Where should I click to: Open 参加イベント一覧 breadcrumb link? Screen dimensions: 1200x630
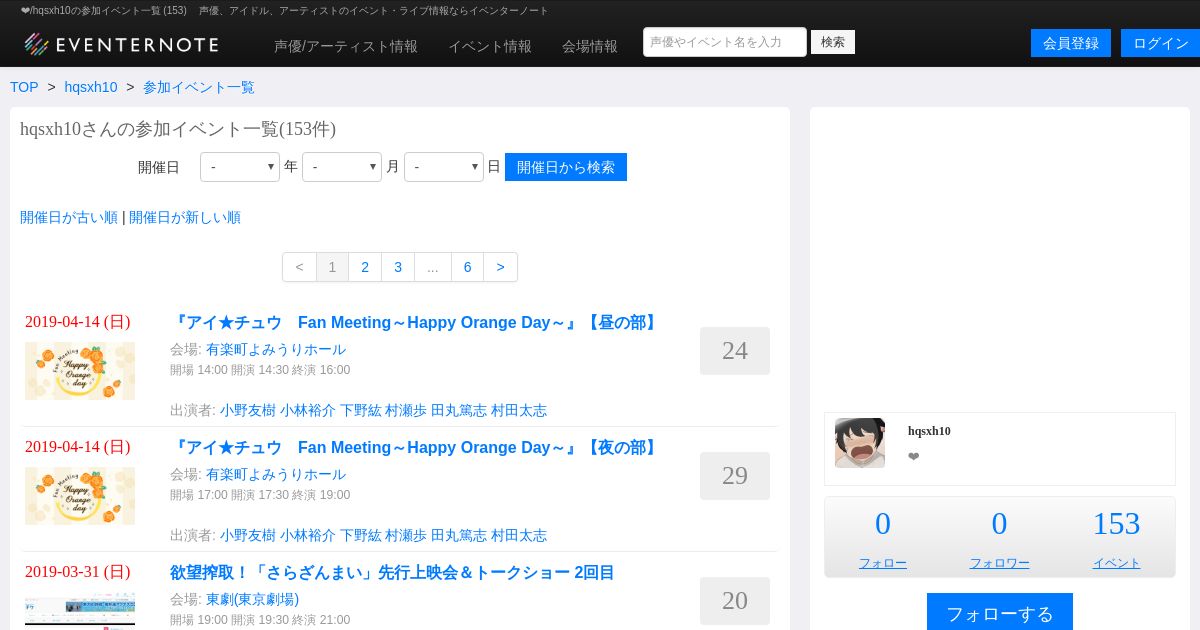click(199, 87)
